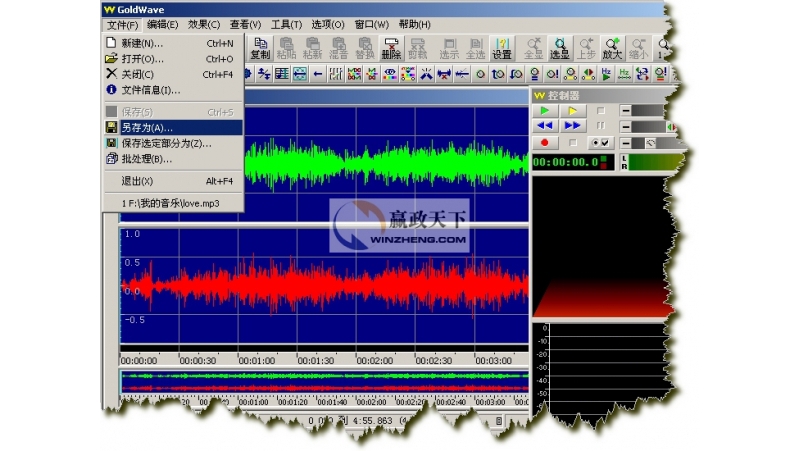Click the green left channel waveform
Viewport: 800px width, 451px height.
tap(386, 164)
